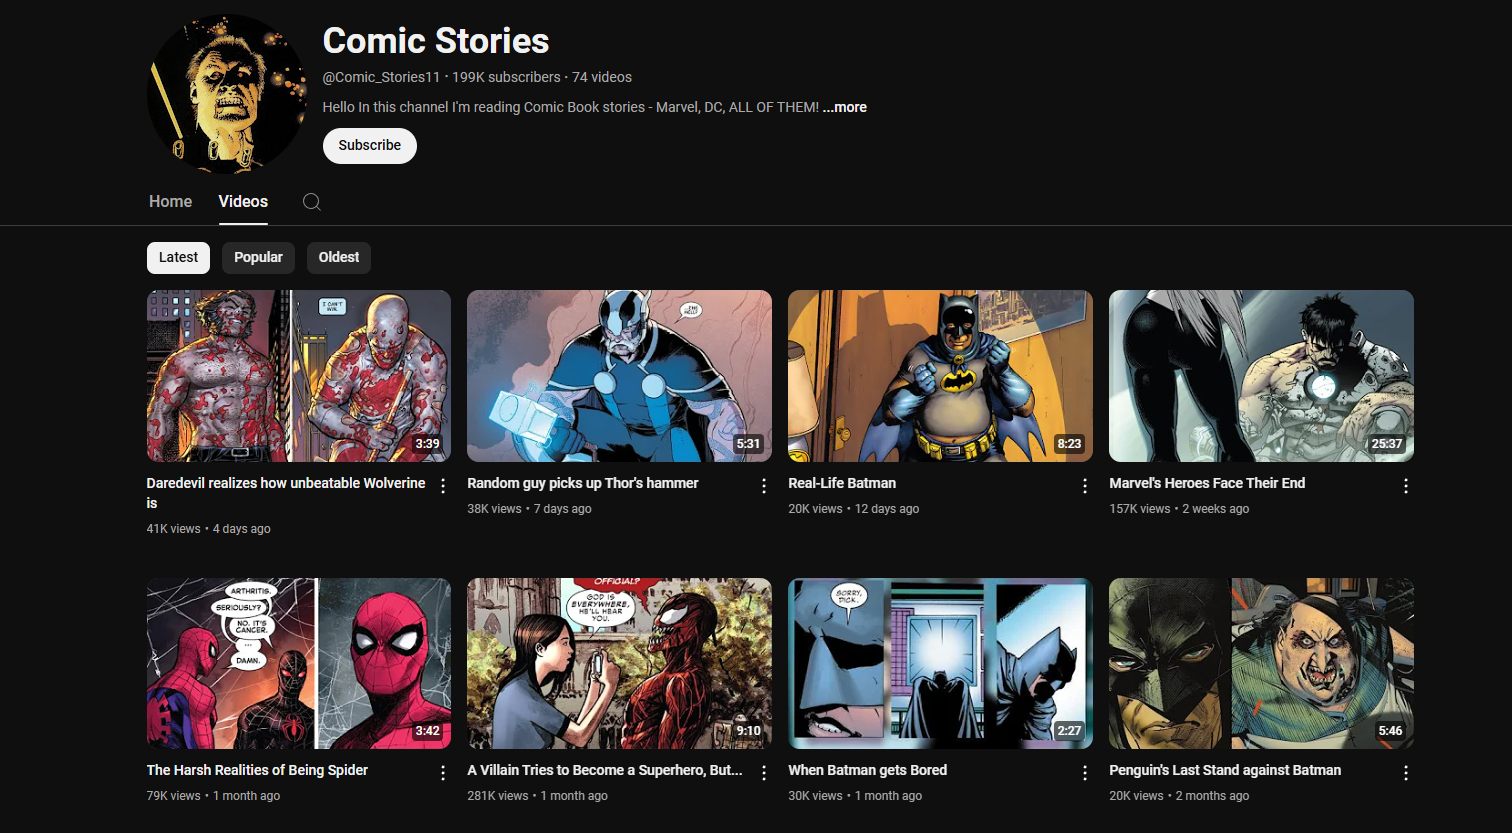Image resolution: width=1512 pixels, height=833 pixels.
Task: Click '79K views • 1 month ago' text
Action: pyautogui.click(x=213, y=796)
